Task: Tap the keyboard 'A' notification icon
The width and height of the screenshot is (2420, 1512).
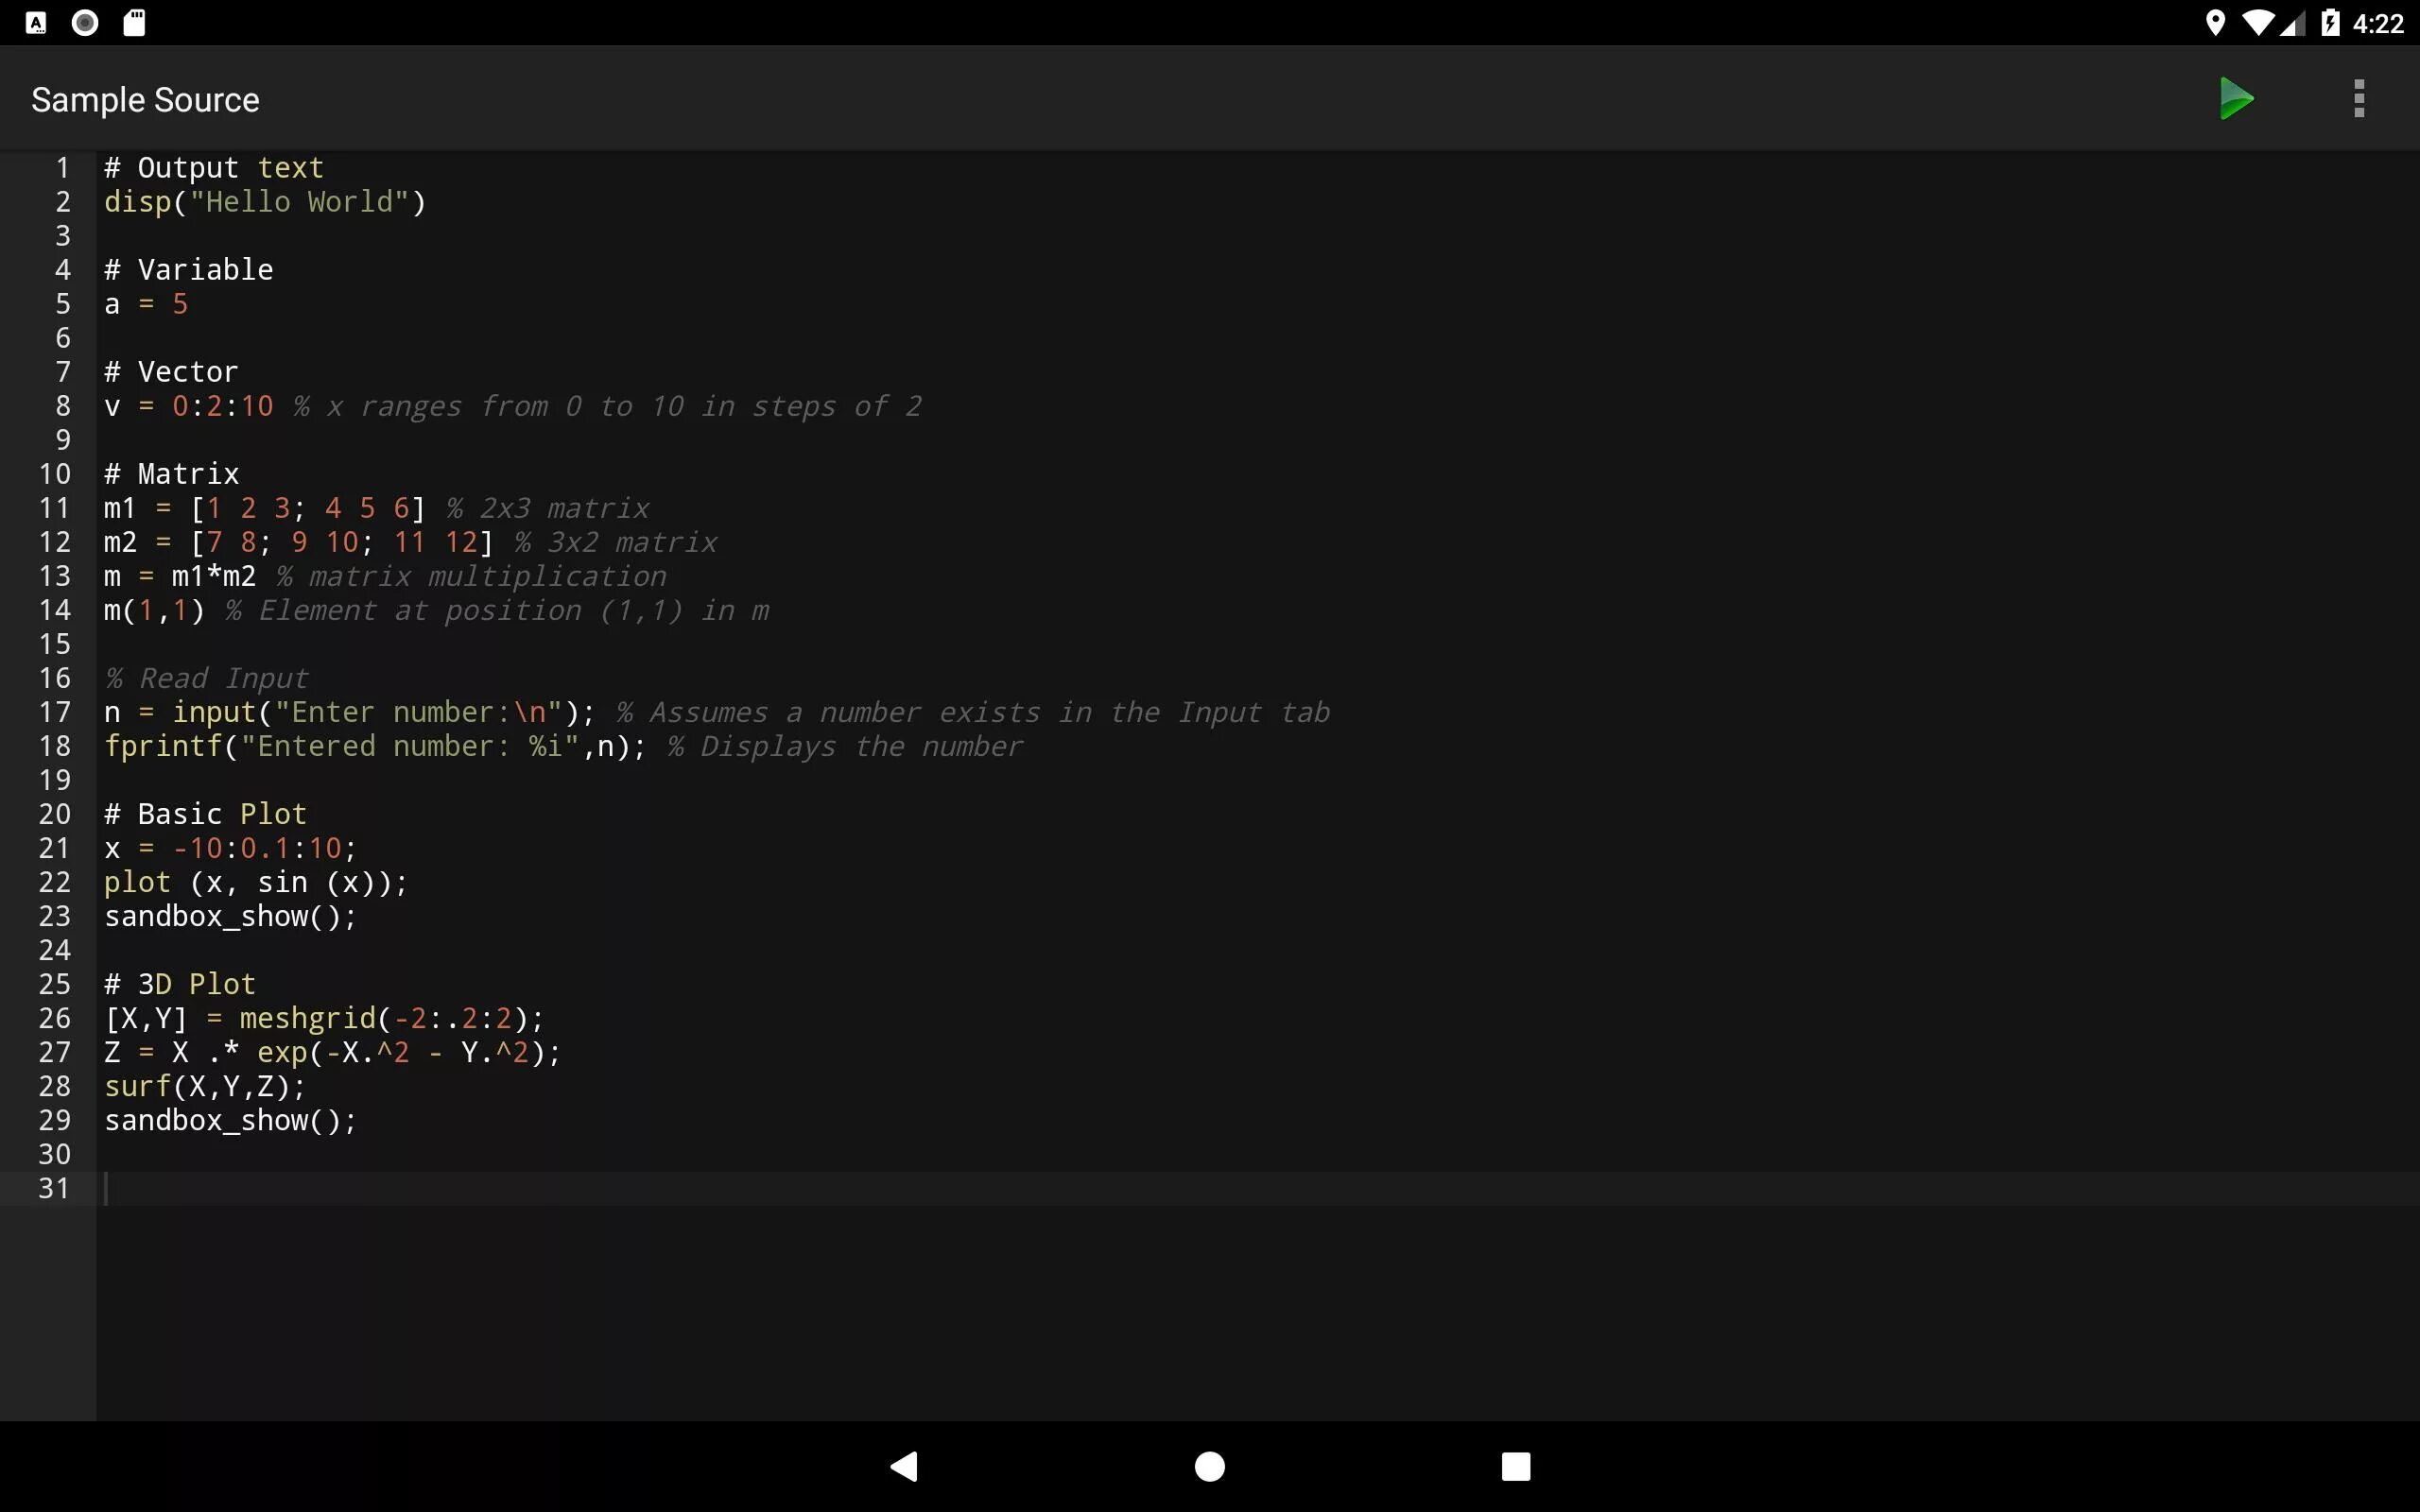Action: pyautogui.click(x=36, y=23)
